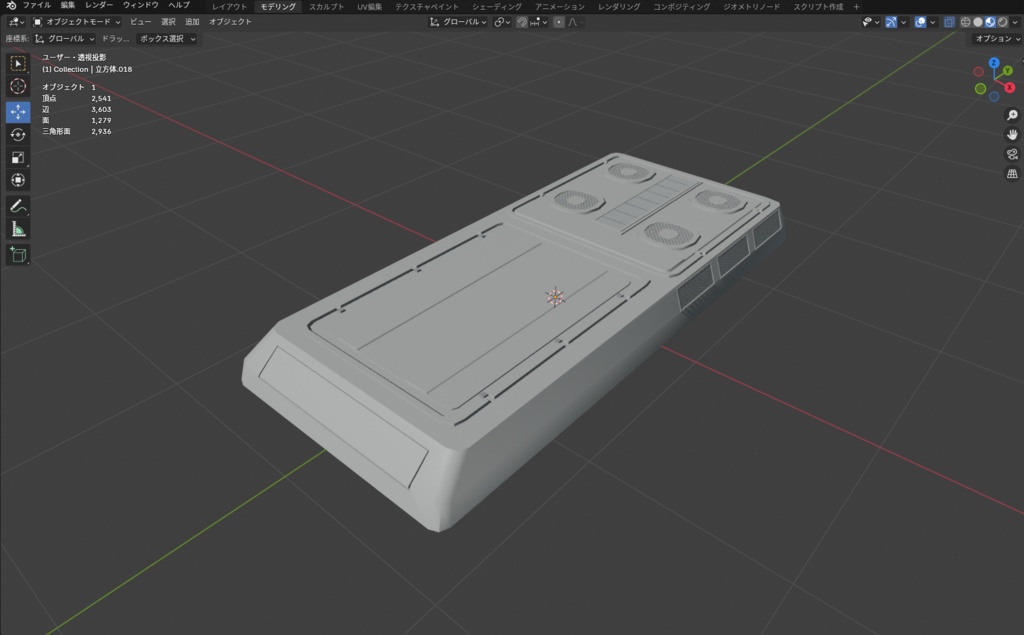
Task: Open the 編集 menu
Action: [68, 5]
